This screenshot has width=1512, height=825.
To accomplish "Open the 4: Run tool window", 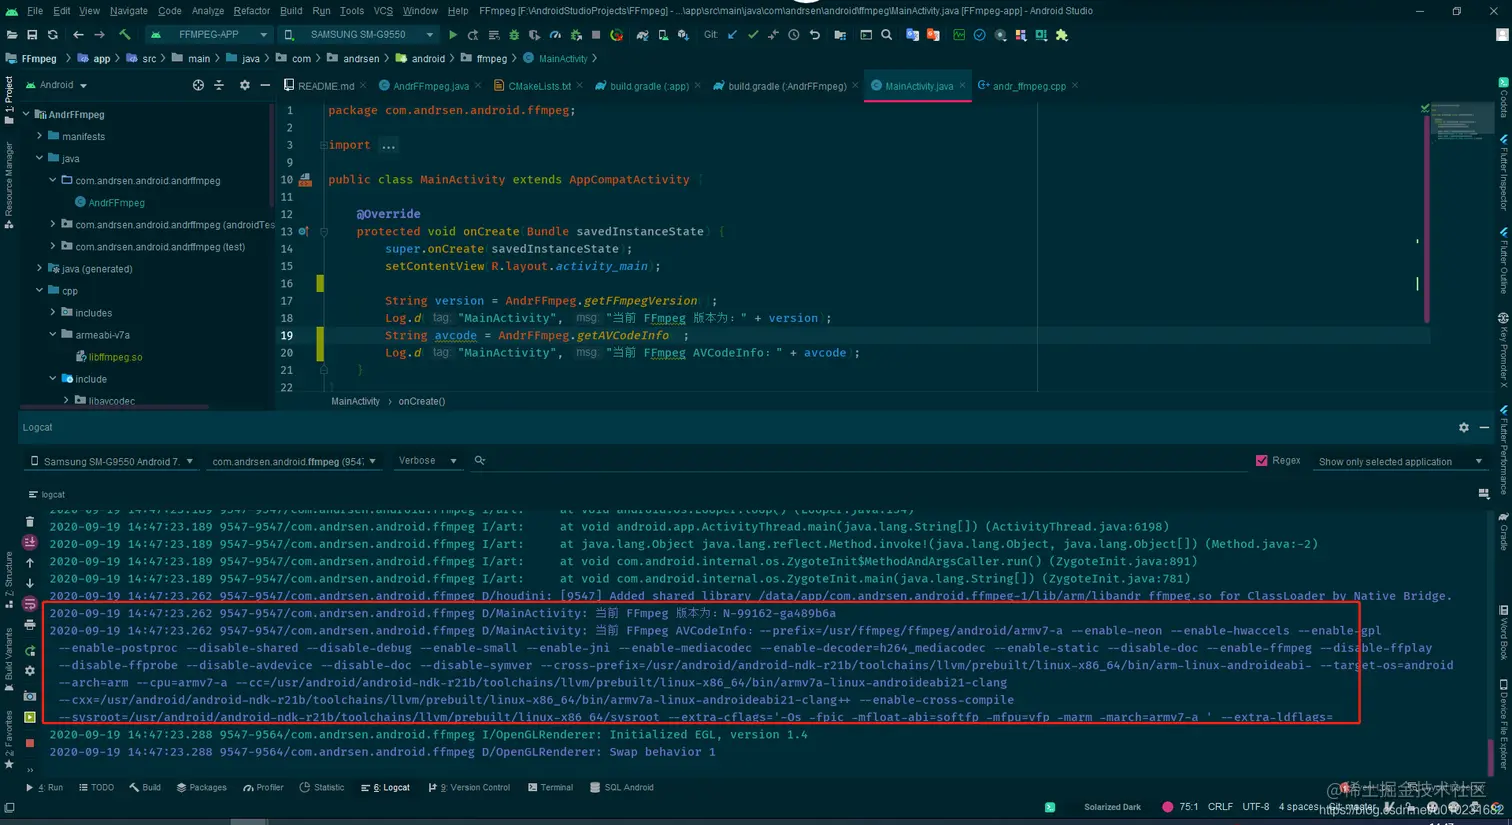I will pyautogui.click(x=44, y=788).
